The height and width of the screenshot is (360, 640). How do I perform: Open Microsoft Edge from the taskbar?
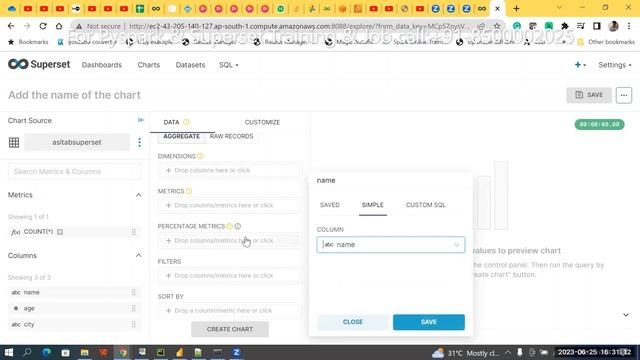point(46,352)
